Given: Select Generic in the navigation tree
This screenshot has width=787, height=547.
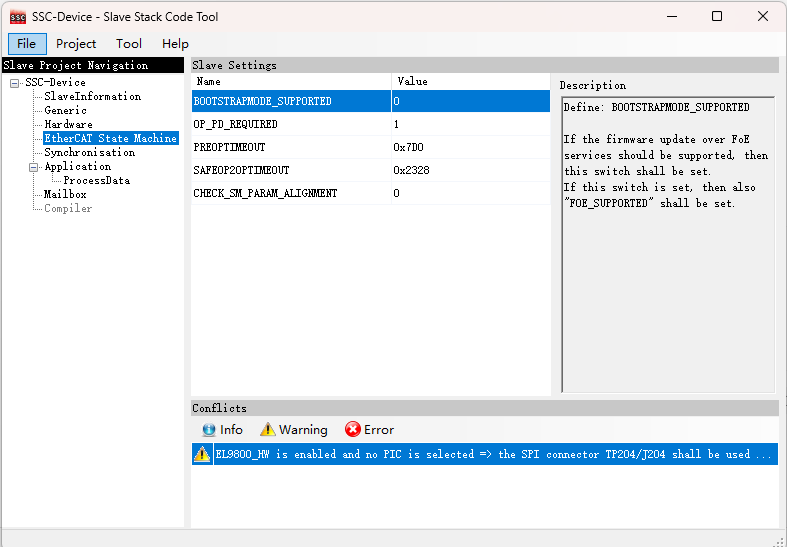Looking at the screenshot, I should coord(65,110).
